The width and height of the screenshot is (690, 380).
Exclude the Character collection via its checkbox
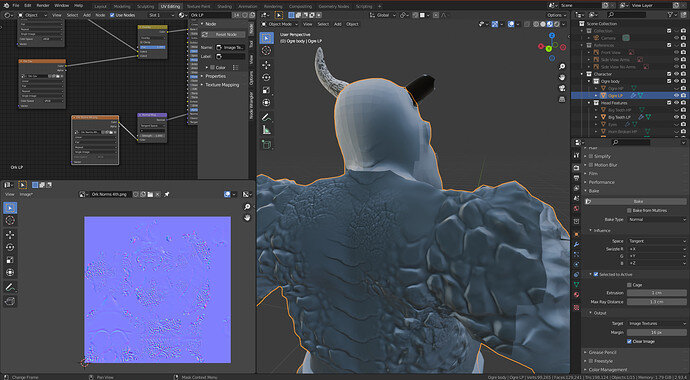point(669,74)
